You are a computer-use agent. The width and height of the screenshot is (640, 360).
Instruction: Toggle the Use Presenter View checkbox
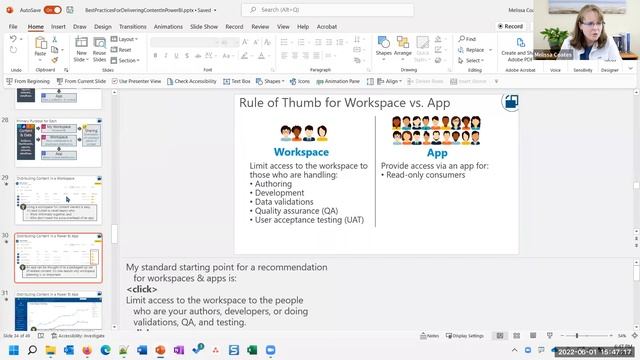(115, 81)
